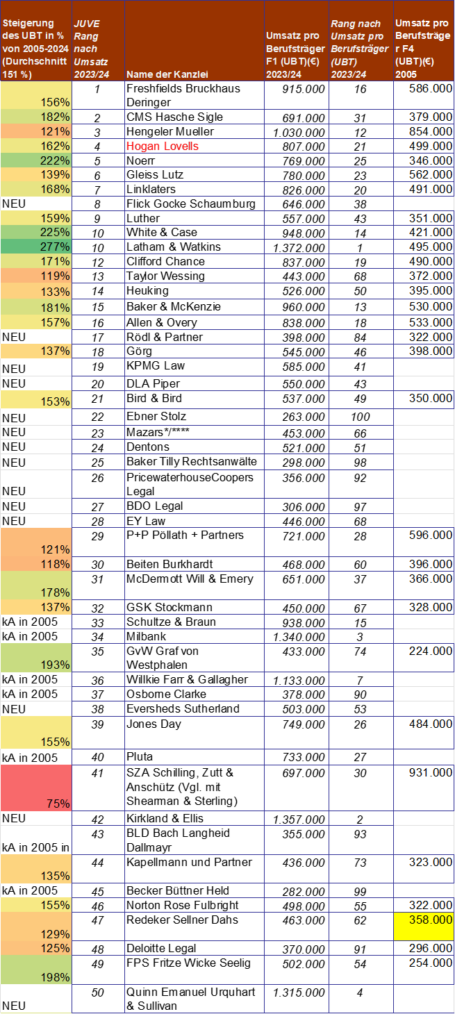Select the red 'Hogan Lovells' cell
Screen dimensions: 455x1014
tap(194, 146)
